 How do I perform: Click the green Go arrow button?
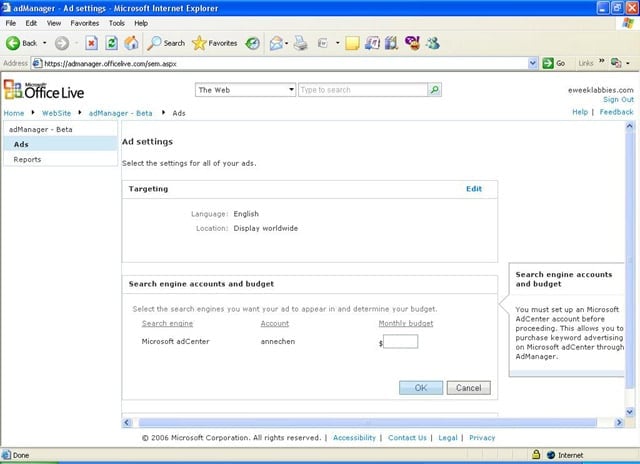click(x=548, y=63)
